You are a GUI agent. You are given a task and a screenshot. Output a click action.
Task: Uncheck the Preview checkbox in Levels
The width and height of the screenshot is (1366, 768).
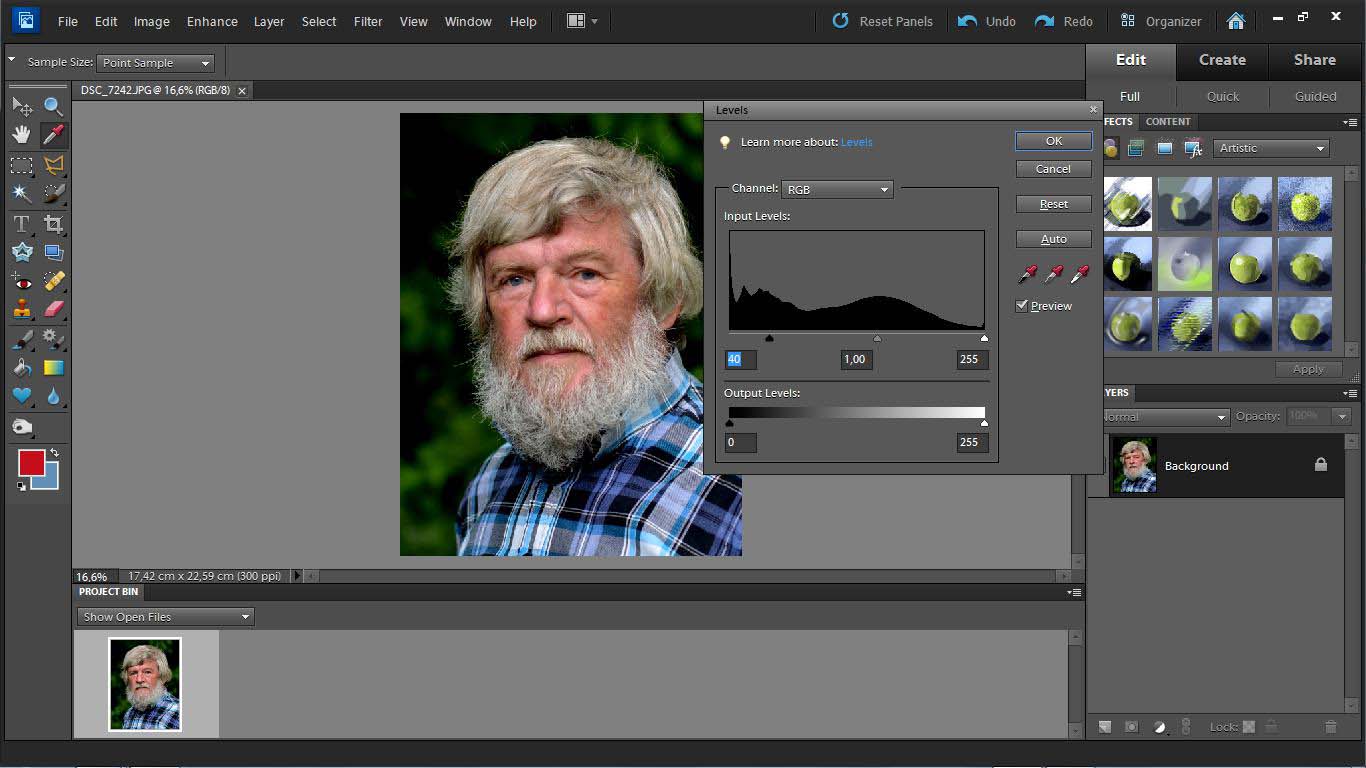1022,306
